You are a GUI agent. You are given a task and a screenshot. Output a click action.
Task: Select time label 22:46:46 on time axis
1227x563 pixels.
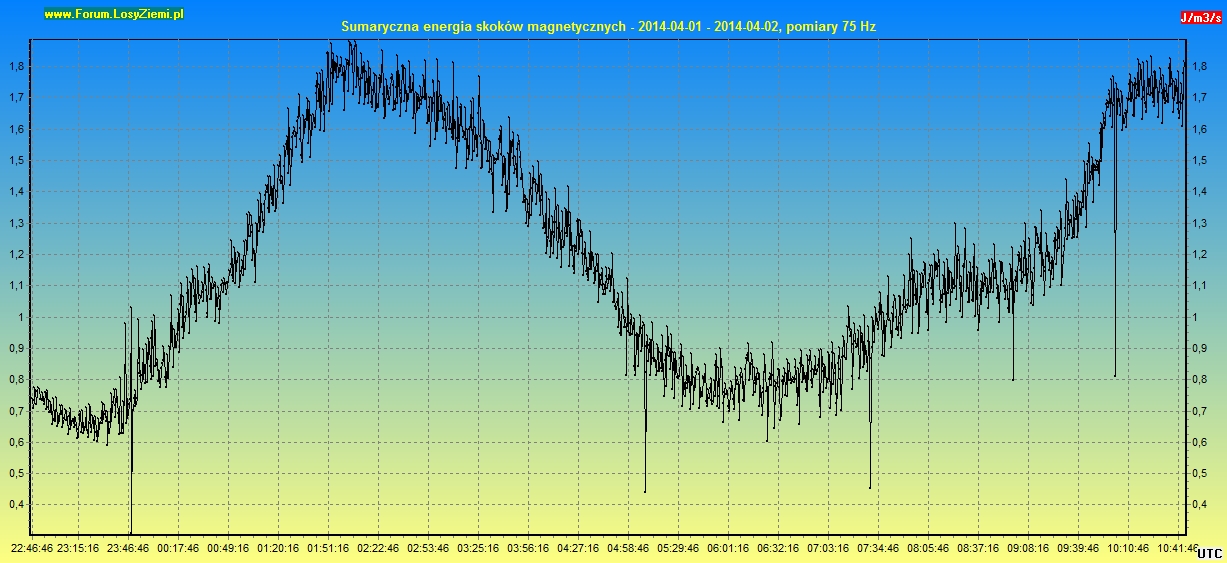pyautogui.click(x=32, y=548)
